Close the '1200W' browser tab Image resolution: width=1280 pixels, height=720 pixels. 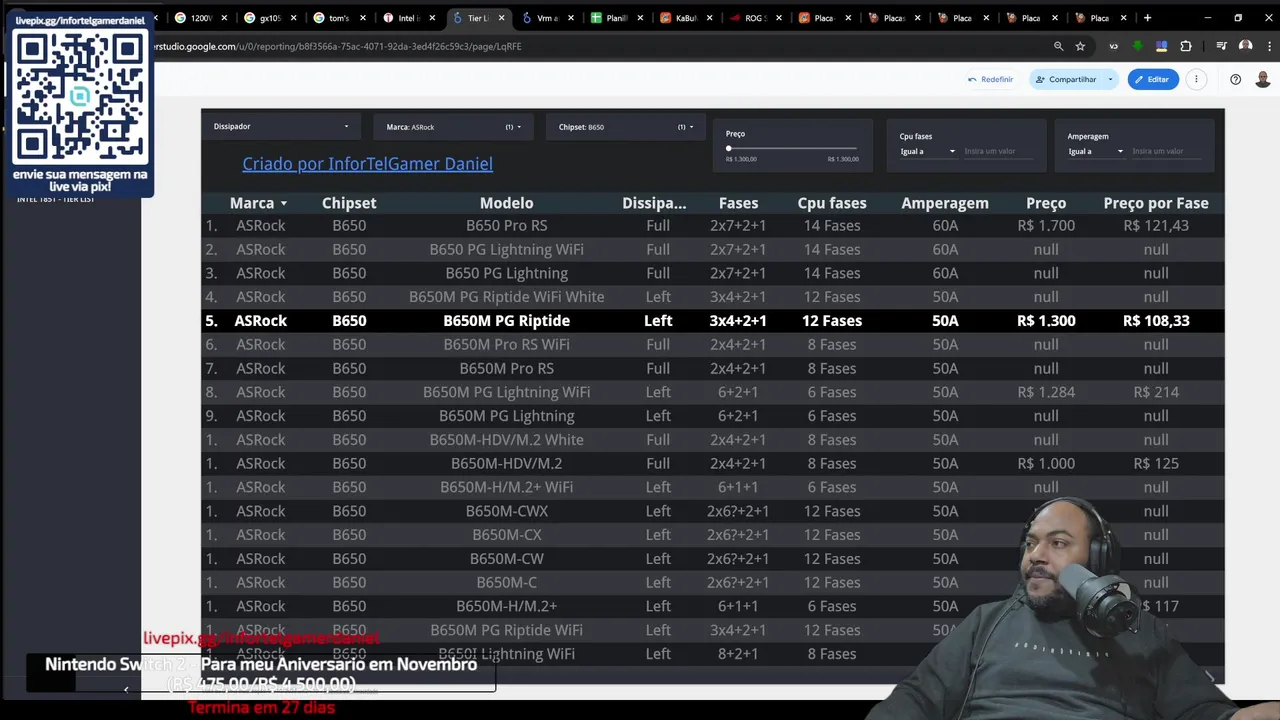click(223, 18)
